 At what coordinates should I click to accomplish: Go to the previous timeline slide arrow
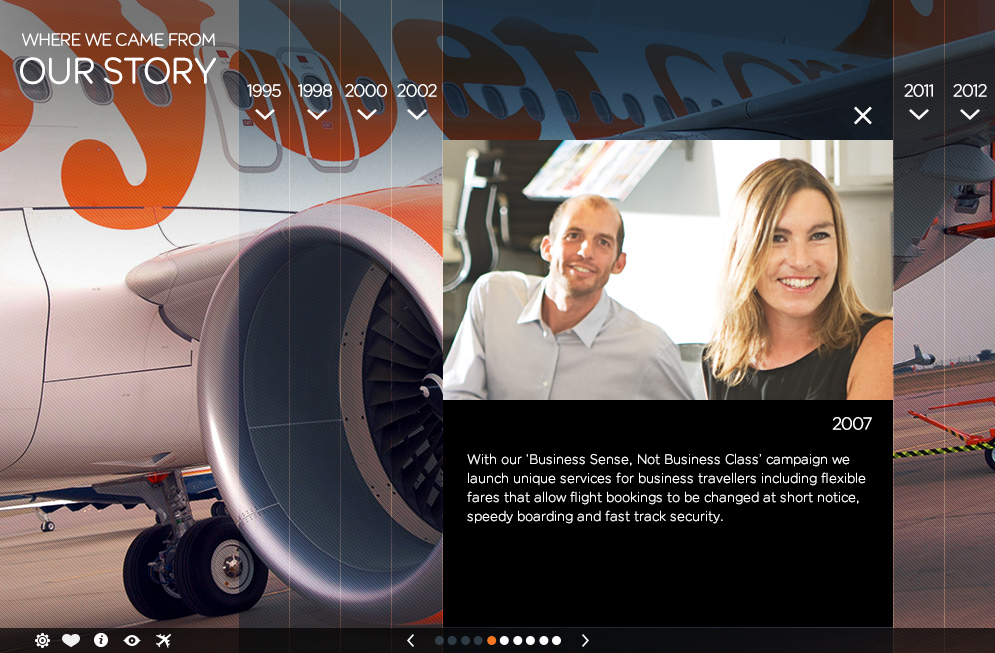410,641
